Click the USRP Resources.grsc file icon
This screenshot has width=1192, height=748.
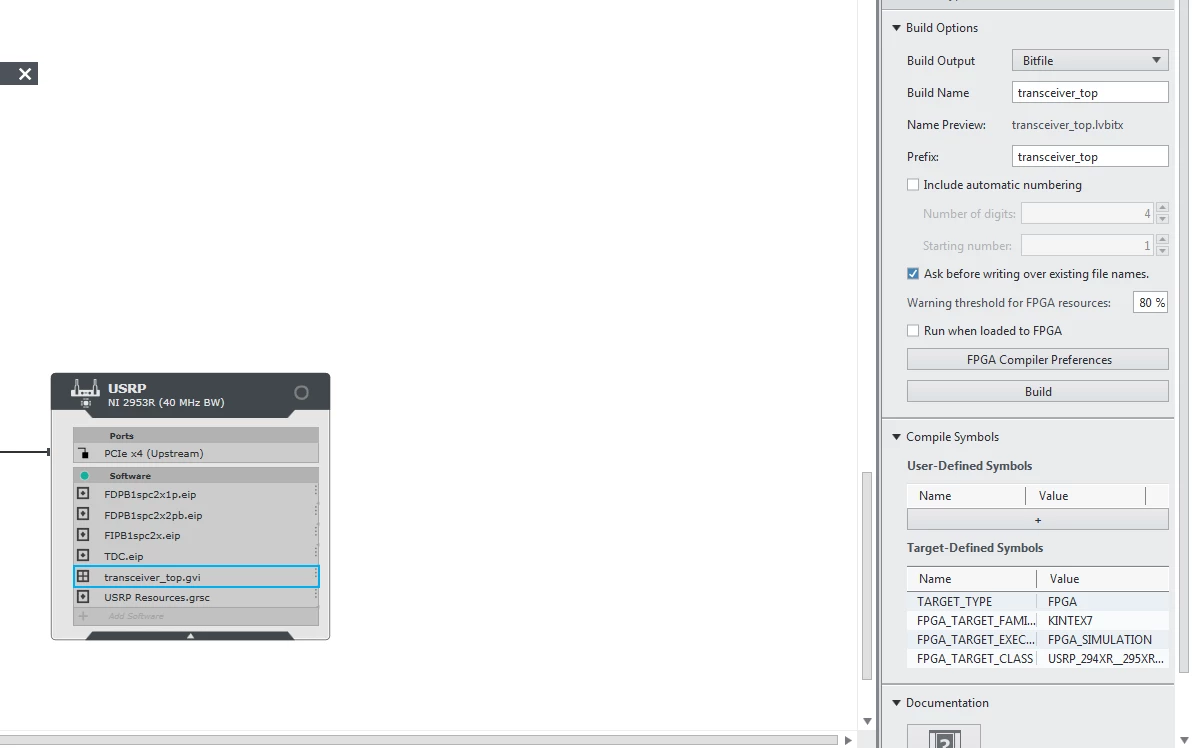click(84, 597)
